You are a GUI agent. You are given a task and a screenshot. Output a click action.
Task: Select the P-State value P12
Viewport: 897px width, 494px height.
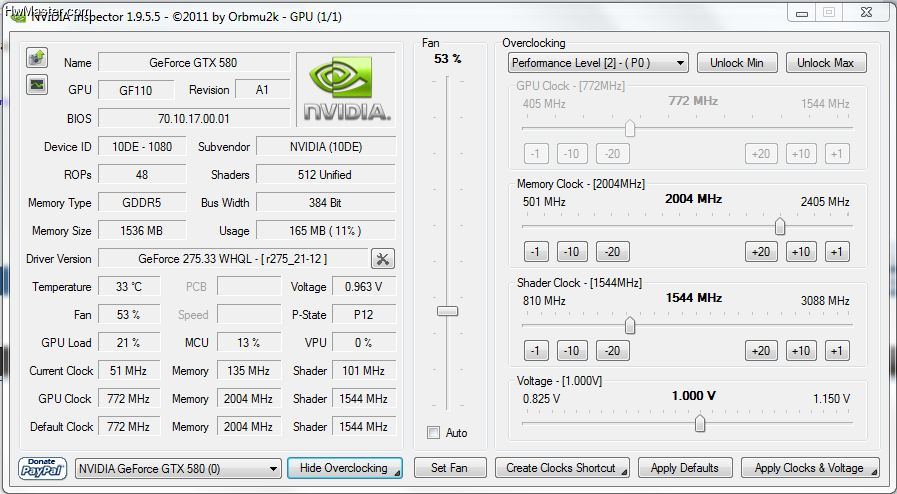[363, 314]
